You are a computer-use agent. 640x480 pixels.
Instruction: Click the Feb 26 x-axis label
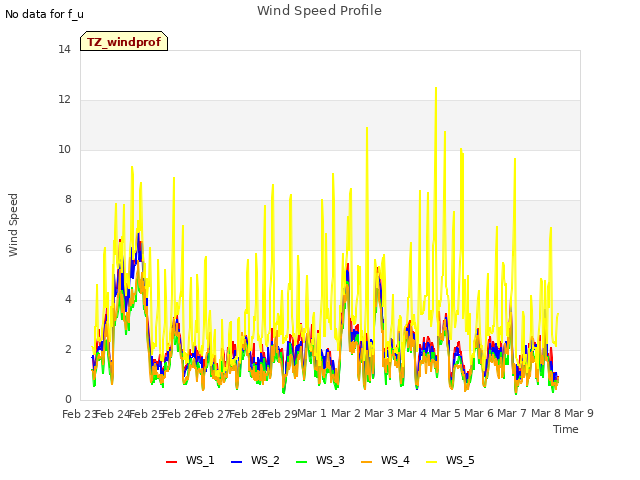click(x=179, y=414)
